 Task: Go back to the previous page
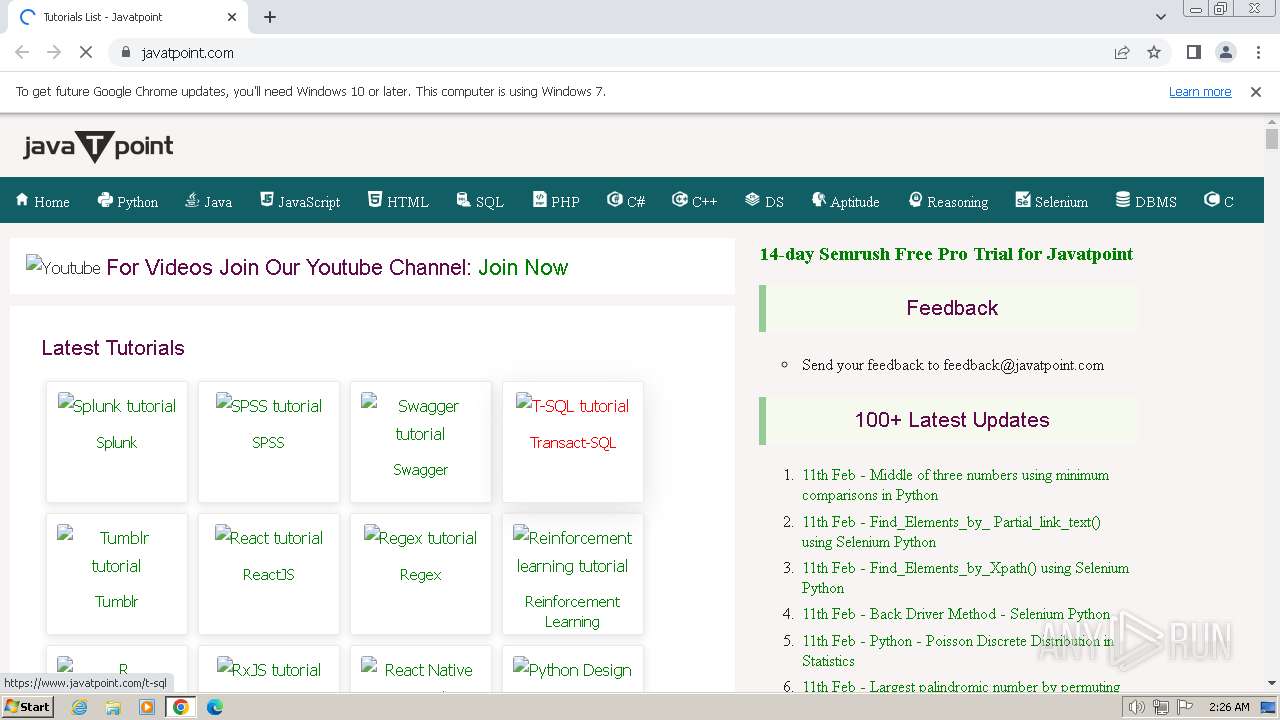click(x=22, y=52)
